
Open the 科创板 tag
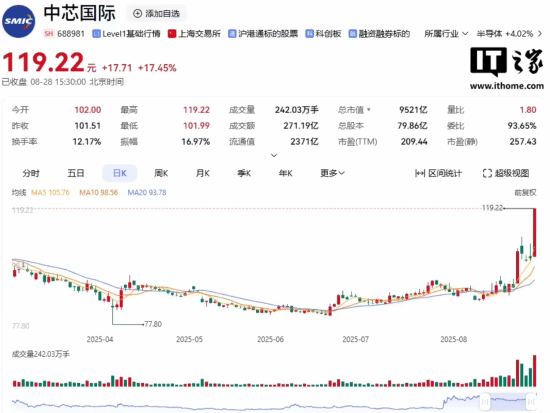(323, 34)
